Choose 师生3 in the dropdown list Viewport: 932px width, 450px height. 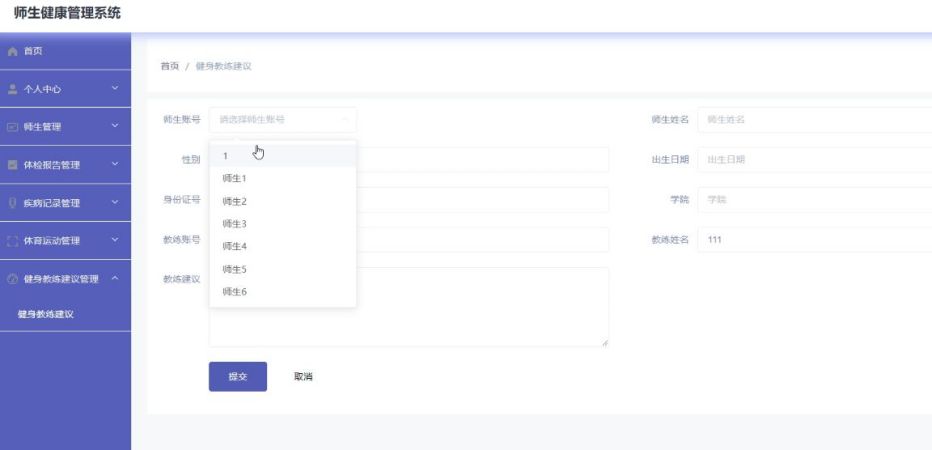click(283, 224)
